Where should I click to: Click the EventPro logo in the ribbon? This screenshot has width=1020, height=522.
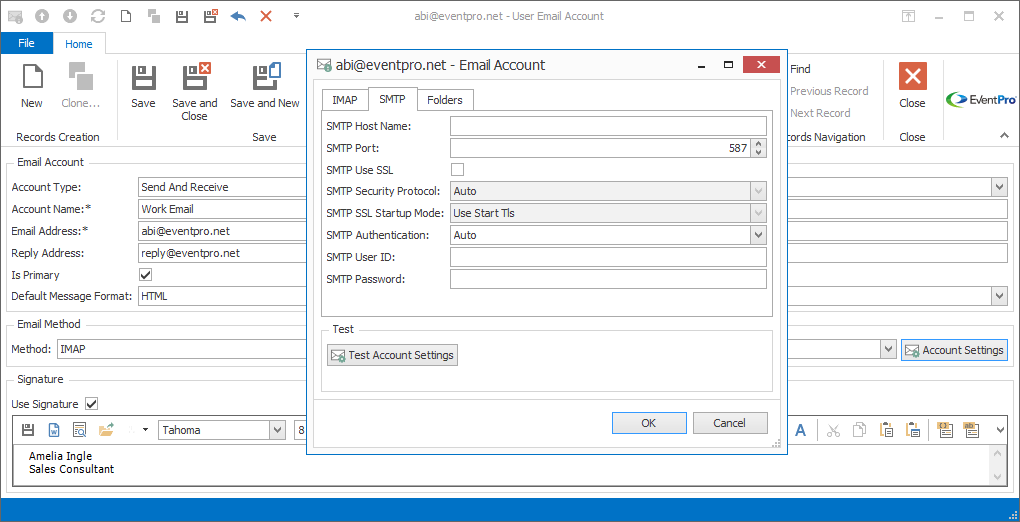click(980, 100)
